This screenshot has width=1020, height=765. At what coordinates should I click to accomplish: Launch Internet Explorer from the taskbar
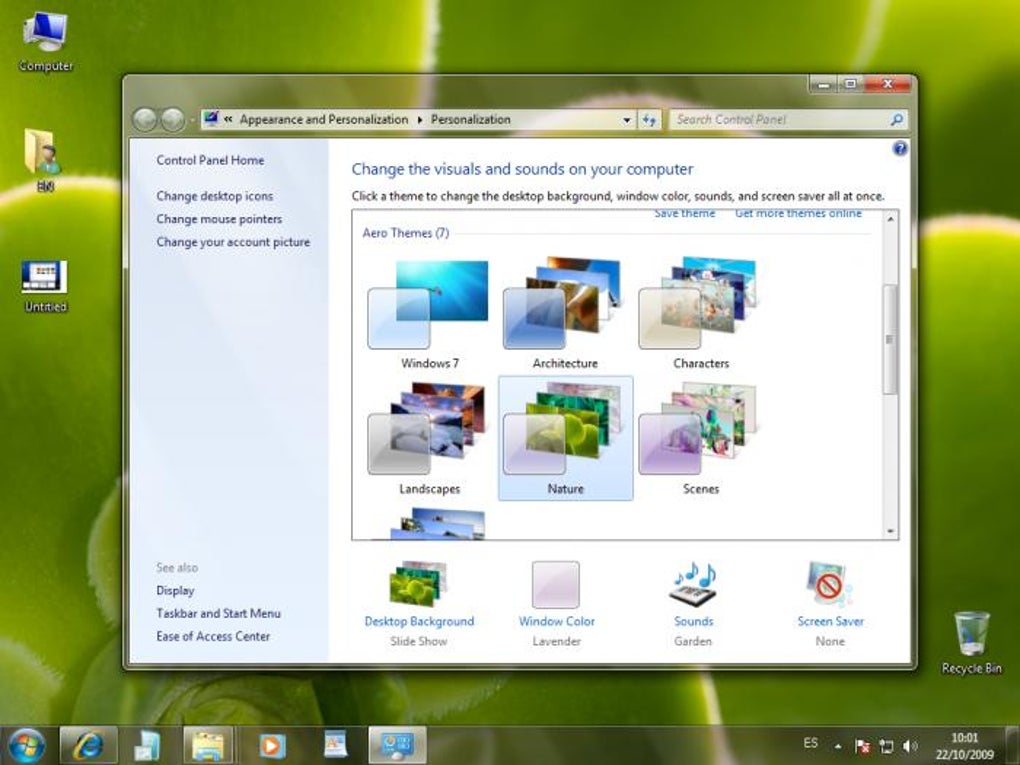coord(89,745)
